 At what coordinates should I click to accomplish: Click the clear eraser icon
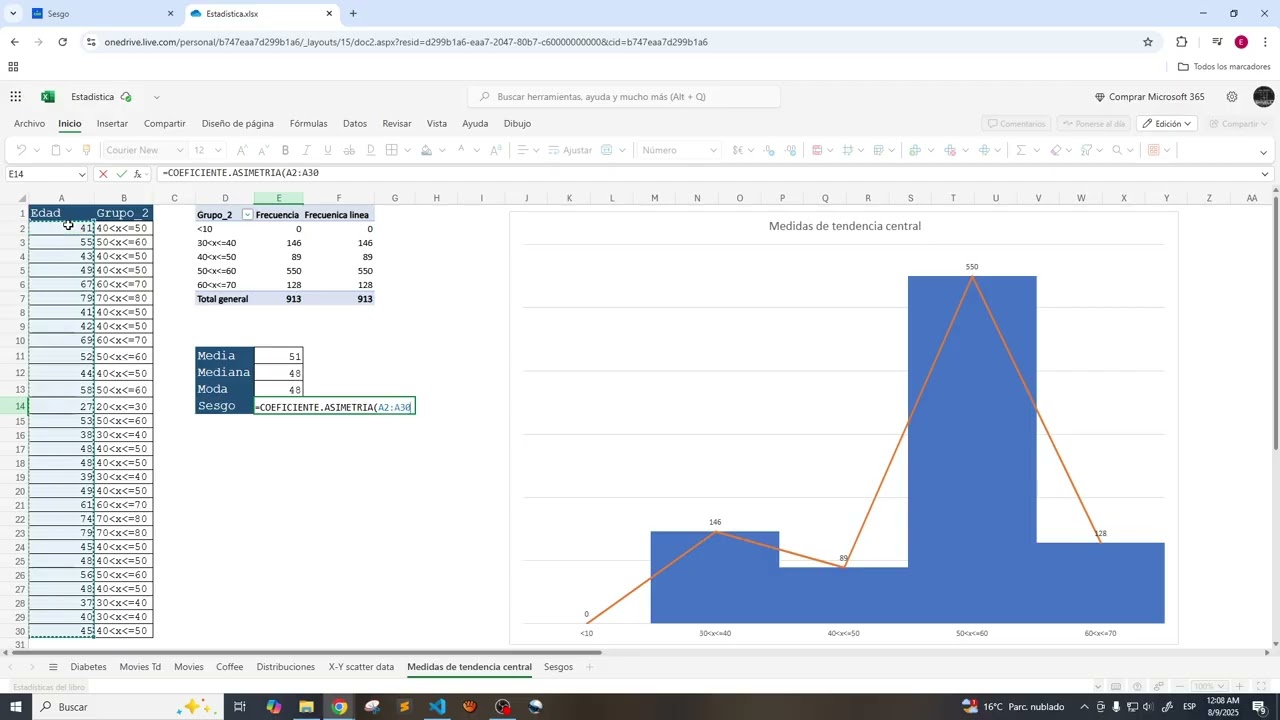point(1055,150)
